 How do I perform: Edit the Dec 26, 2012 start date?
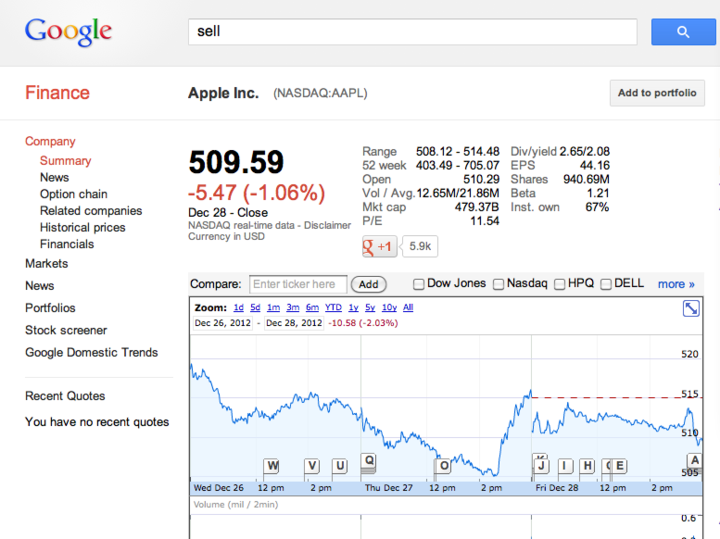click(x=223, y=323)
